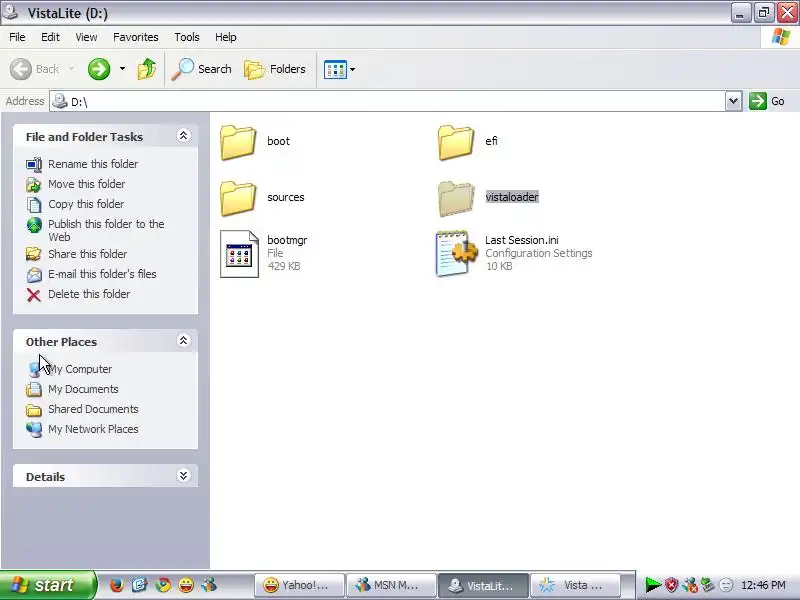Image resolution: width=800 pixels, height=600 pixels.
Task: Click the Start button
Action: click(47, 585)
